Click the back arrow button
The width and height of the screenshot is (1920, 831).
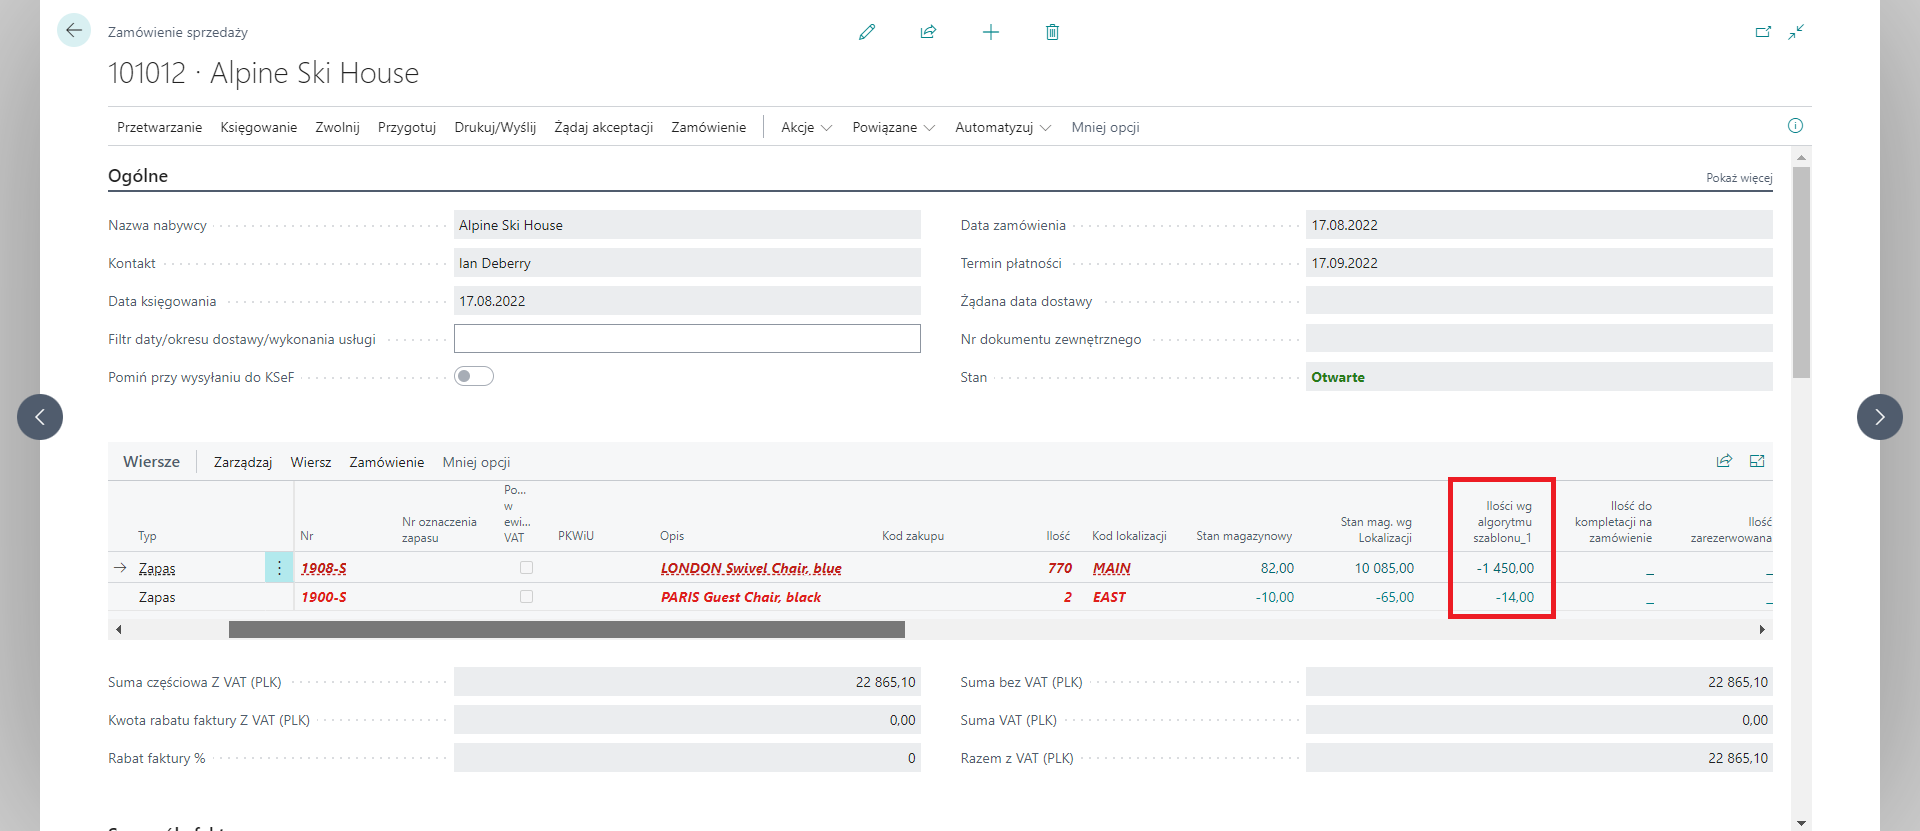point(74,30)
